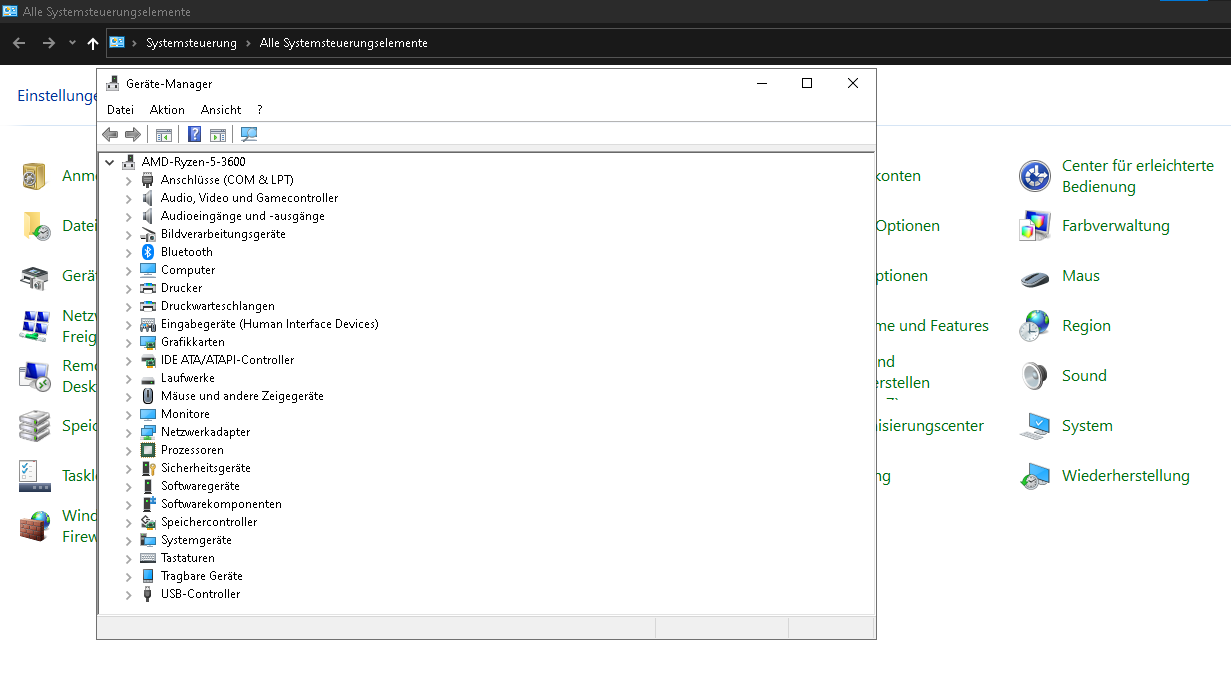Select the Laufwerke row label

tap(188, 378)
